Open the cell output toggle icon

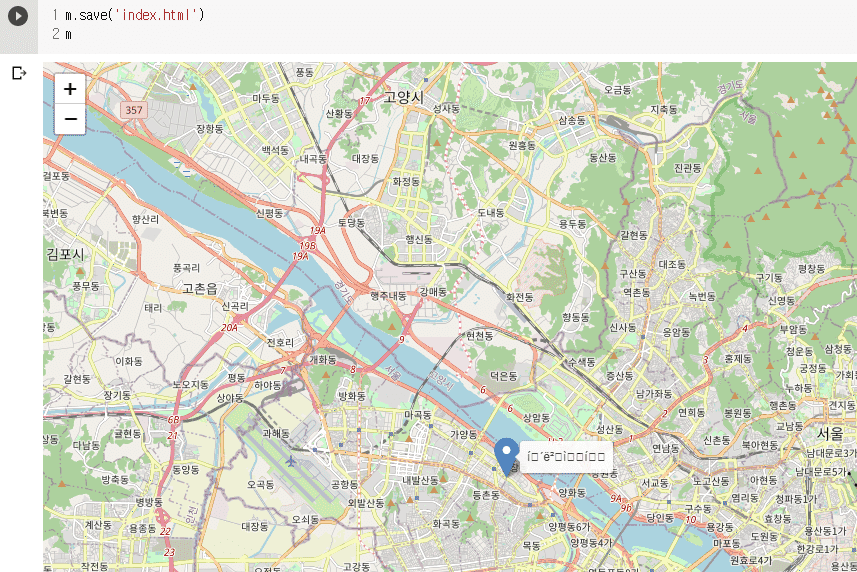coord(19,73)
